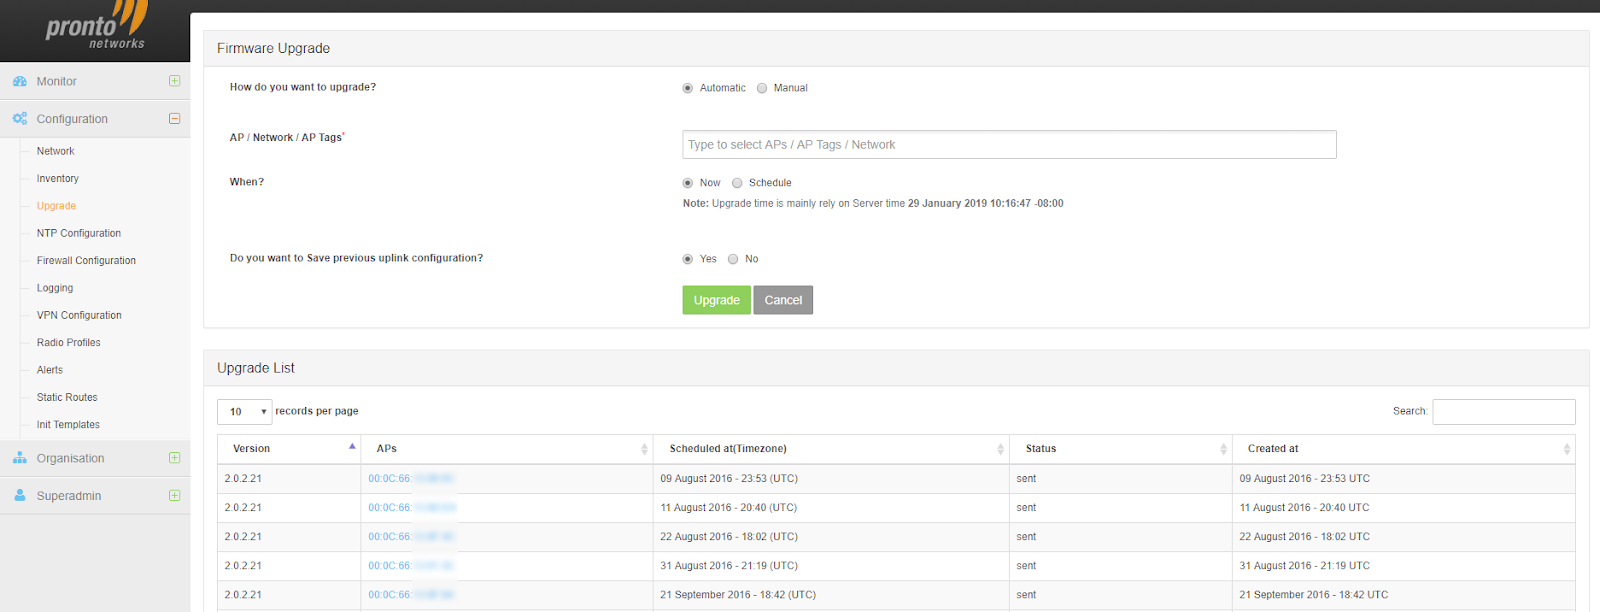The height and width of the screenshot is (612, 1600).
Task: Sort by Scheduled at(Timezone) column
Action: click(x=831, y=449)
